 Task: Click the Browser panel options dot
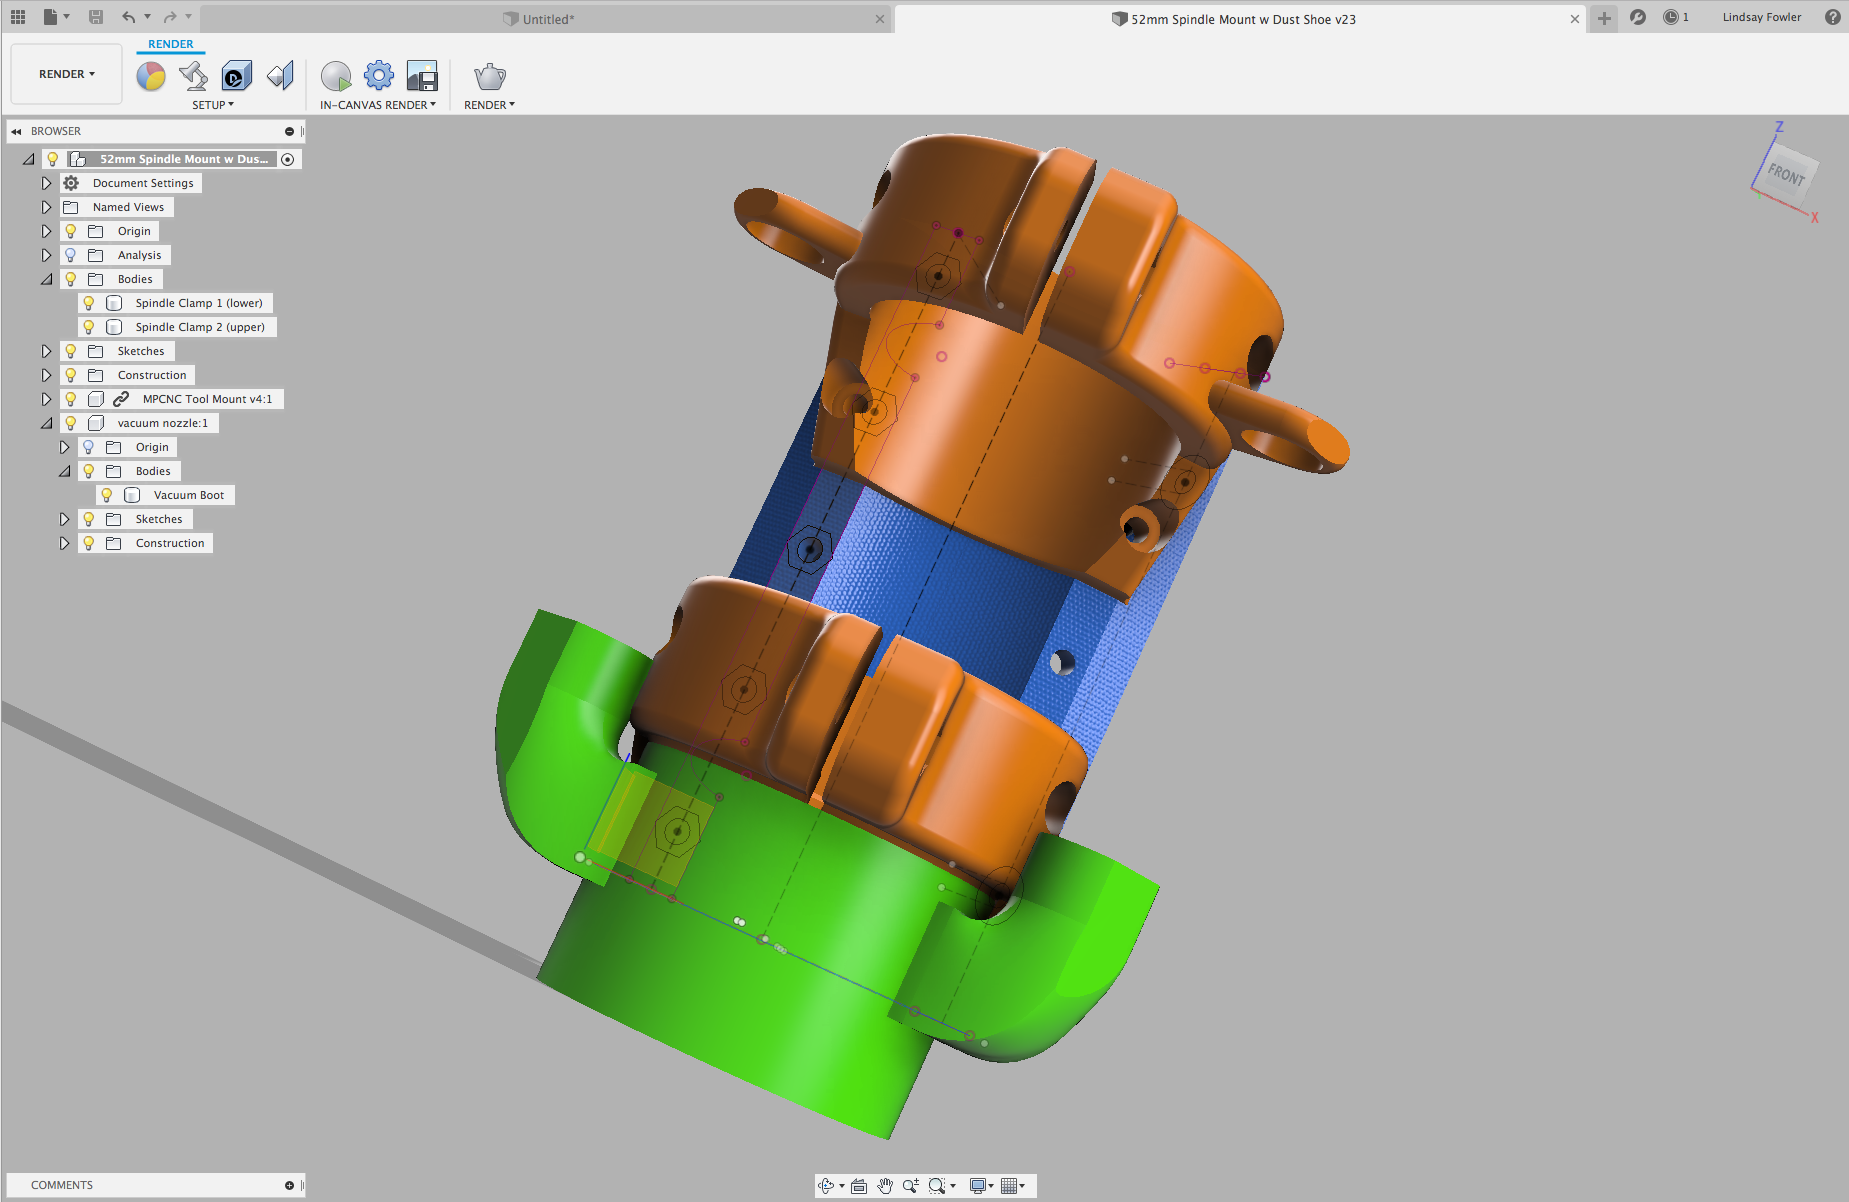289,131
